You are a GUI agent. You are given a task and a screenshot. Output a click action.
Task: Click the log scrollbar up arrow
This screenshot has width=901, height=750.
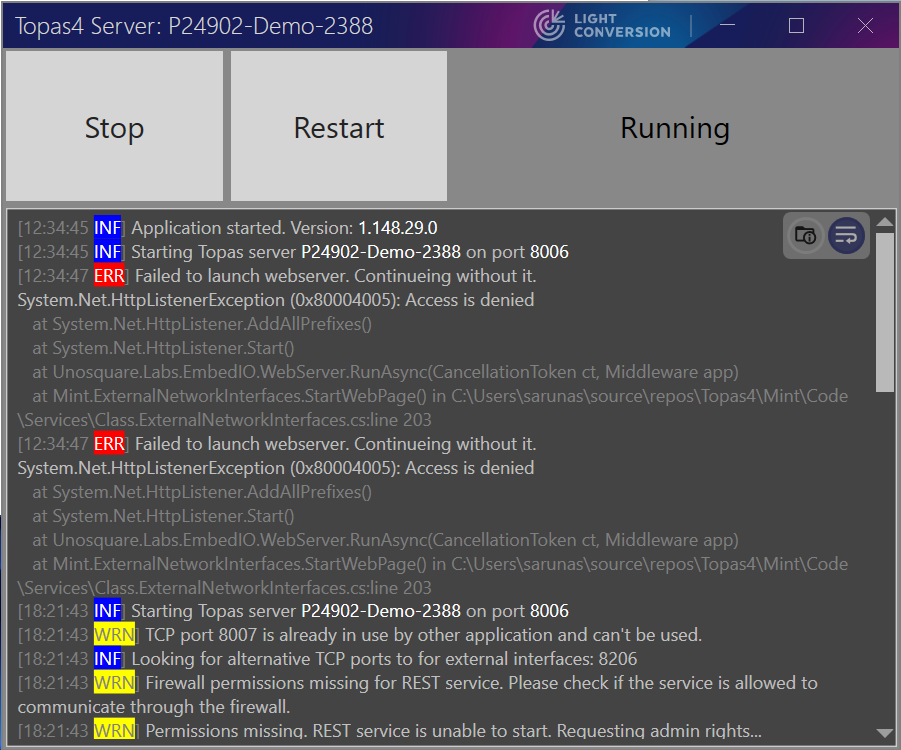(885, 222)
